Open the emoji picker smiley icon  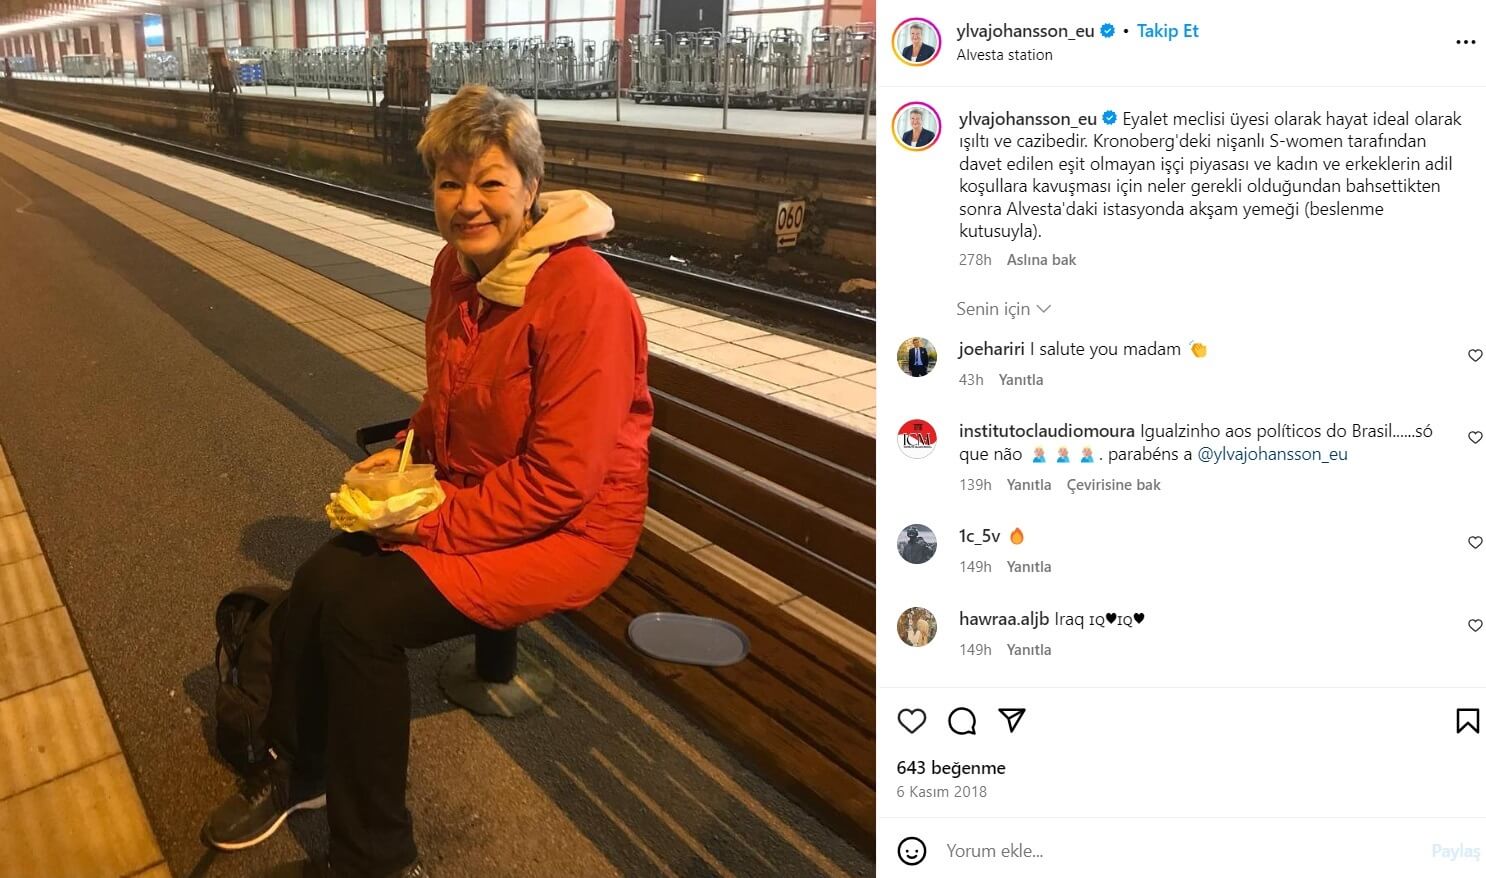click(911, 851)
